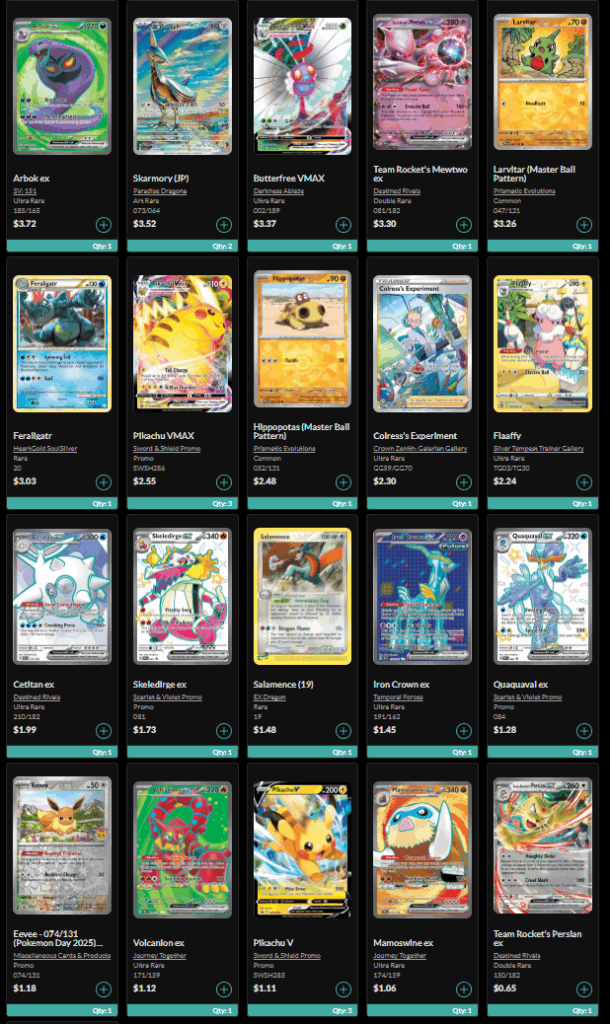View the Feraligatr card thumbnail
Image resolution: width=610 pixels, height=1024 pixels.
click(x=62, y=344)
